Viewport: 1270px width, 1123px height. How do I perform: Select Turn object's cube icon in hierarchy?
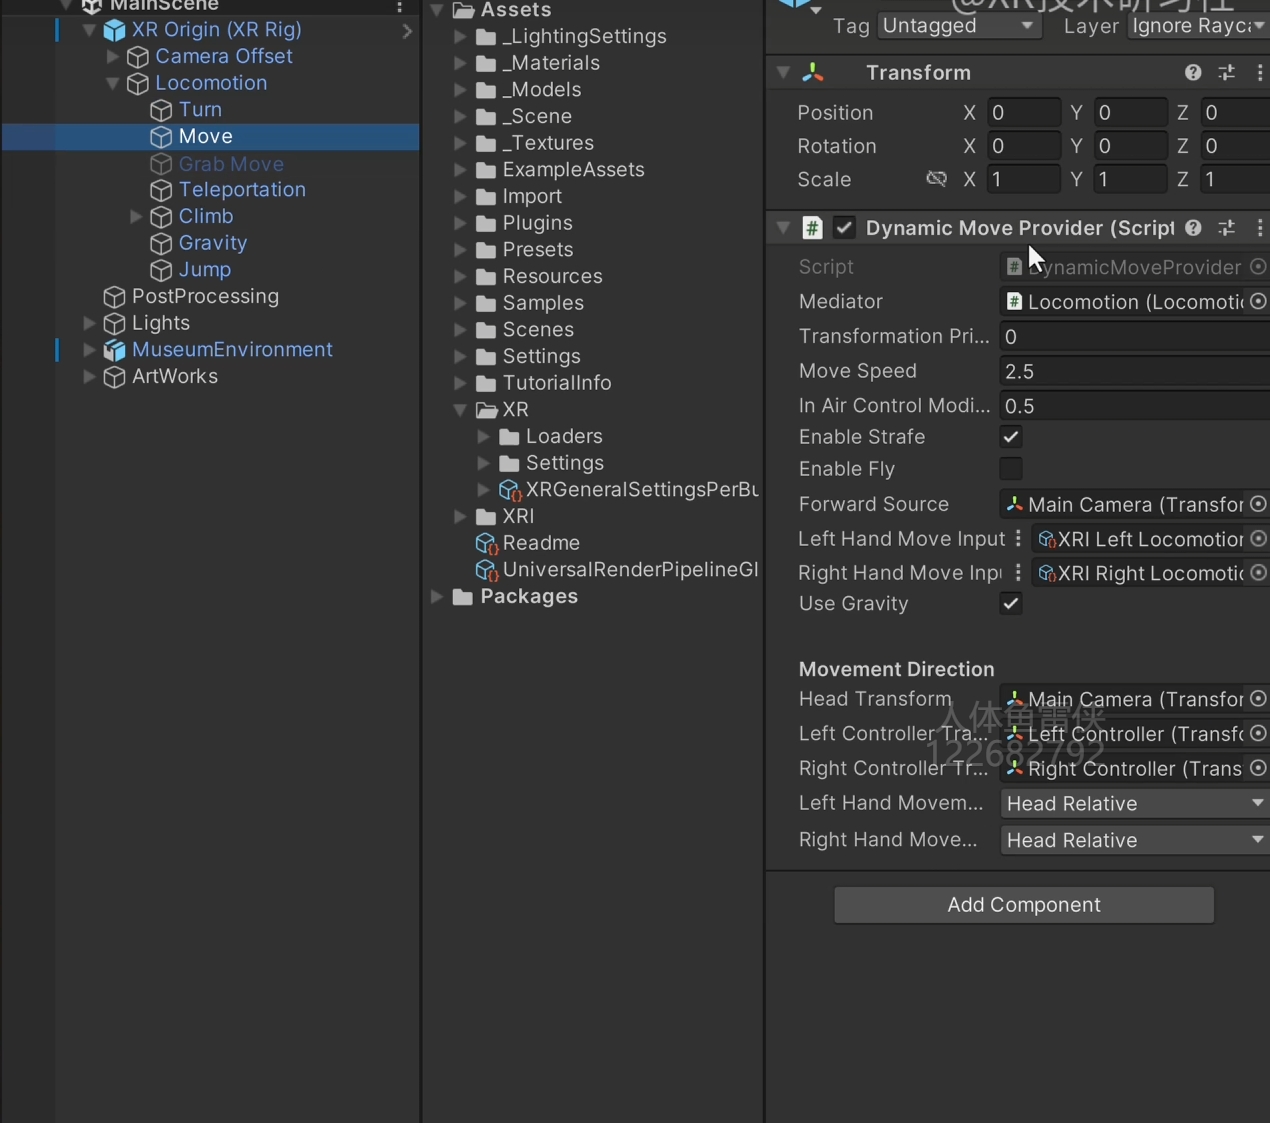coord(161,110)
